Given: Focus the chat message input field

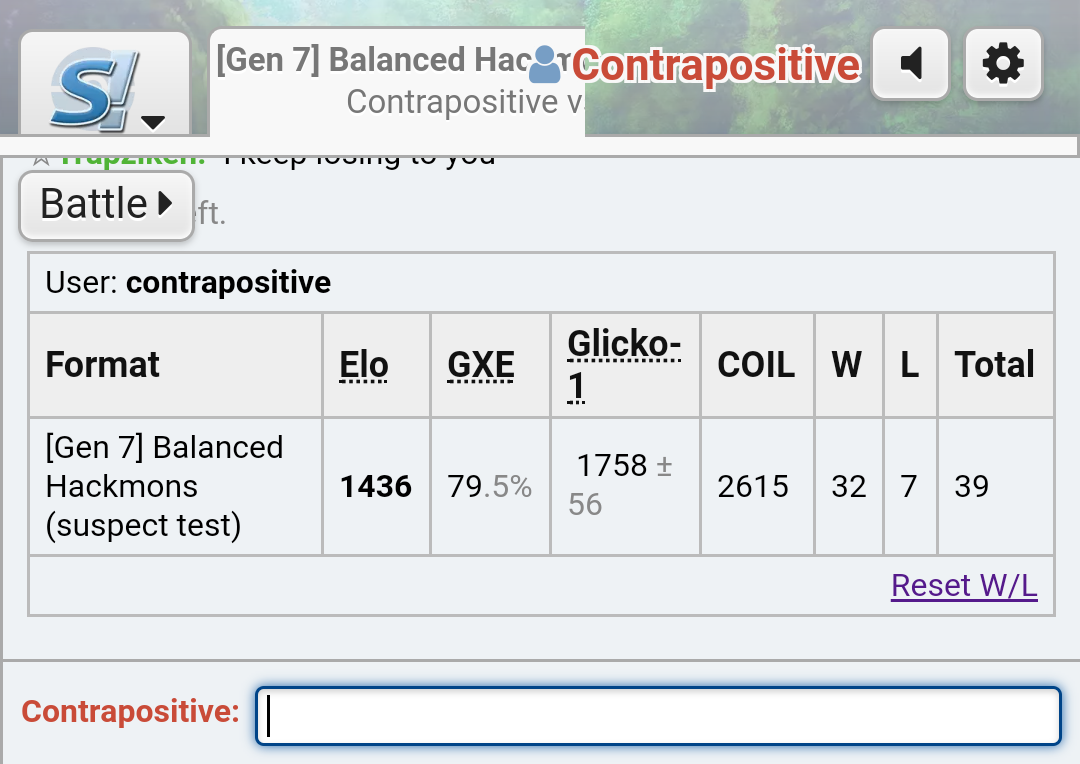Looking at the screenshot, I should [x=658, y=715].
